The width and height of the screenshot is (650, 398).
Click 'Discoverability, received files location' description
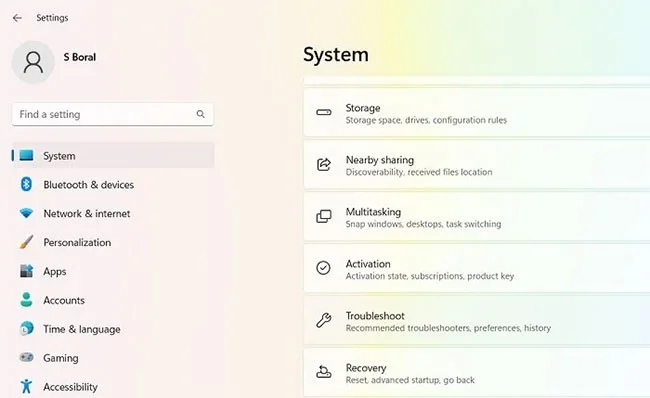[419, 172]
